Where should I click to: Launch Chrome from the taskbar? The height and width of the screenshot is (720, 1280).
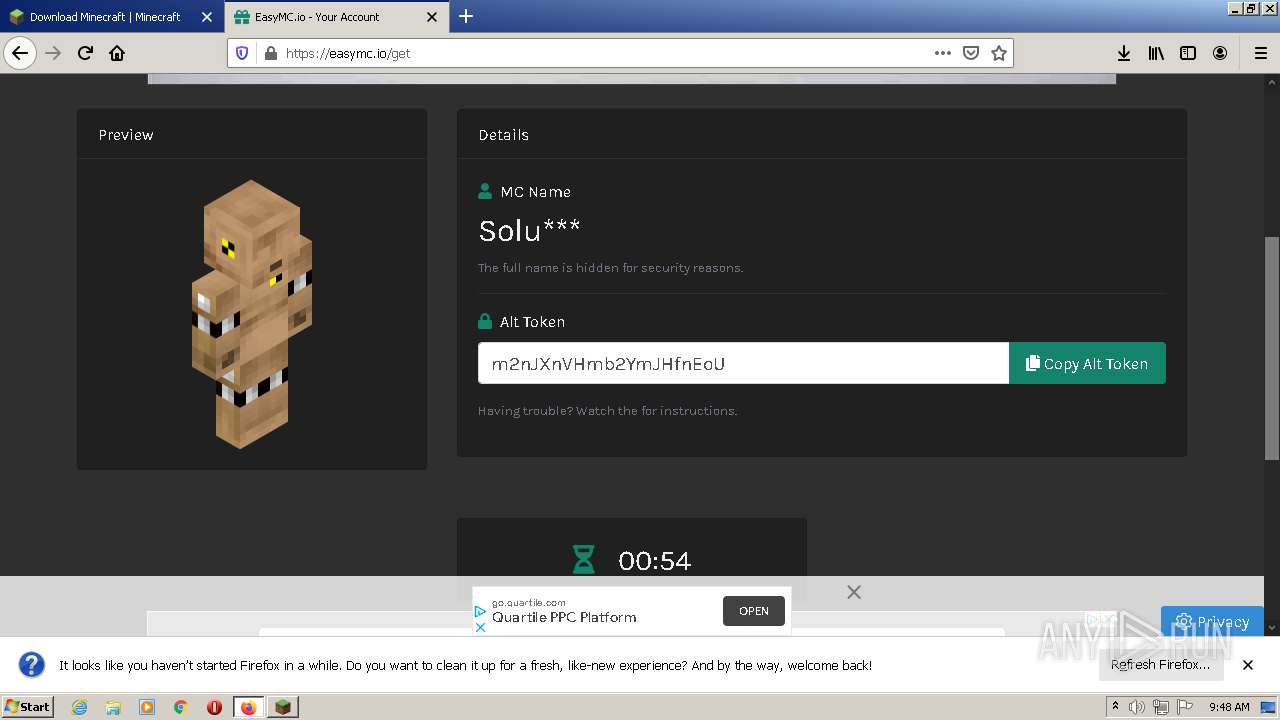pyautogui.click(x=181, y=707)
